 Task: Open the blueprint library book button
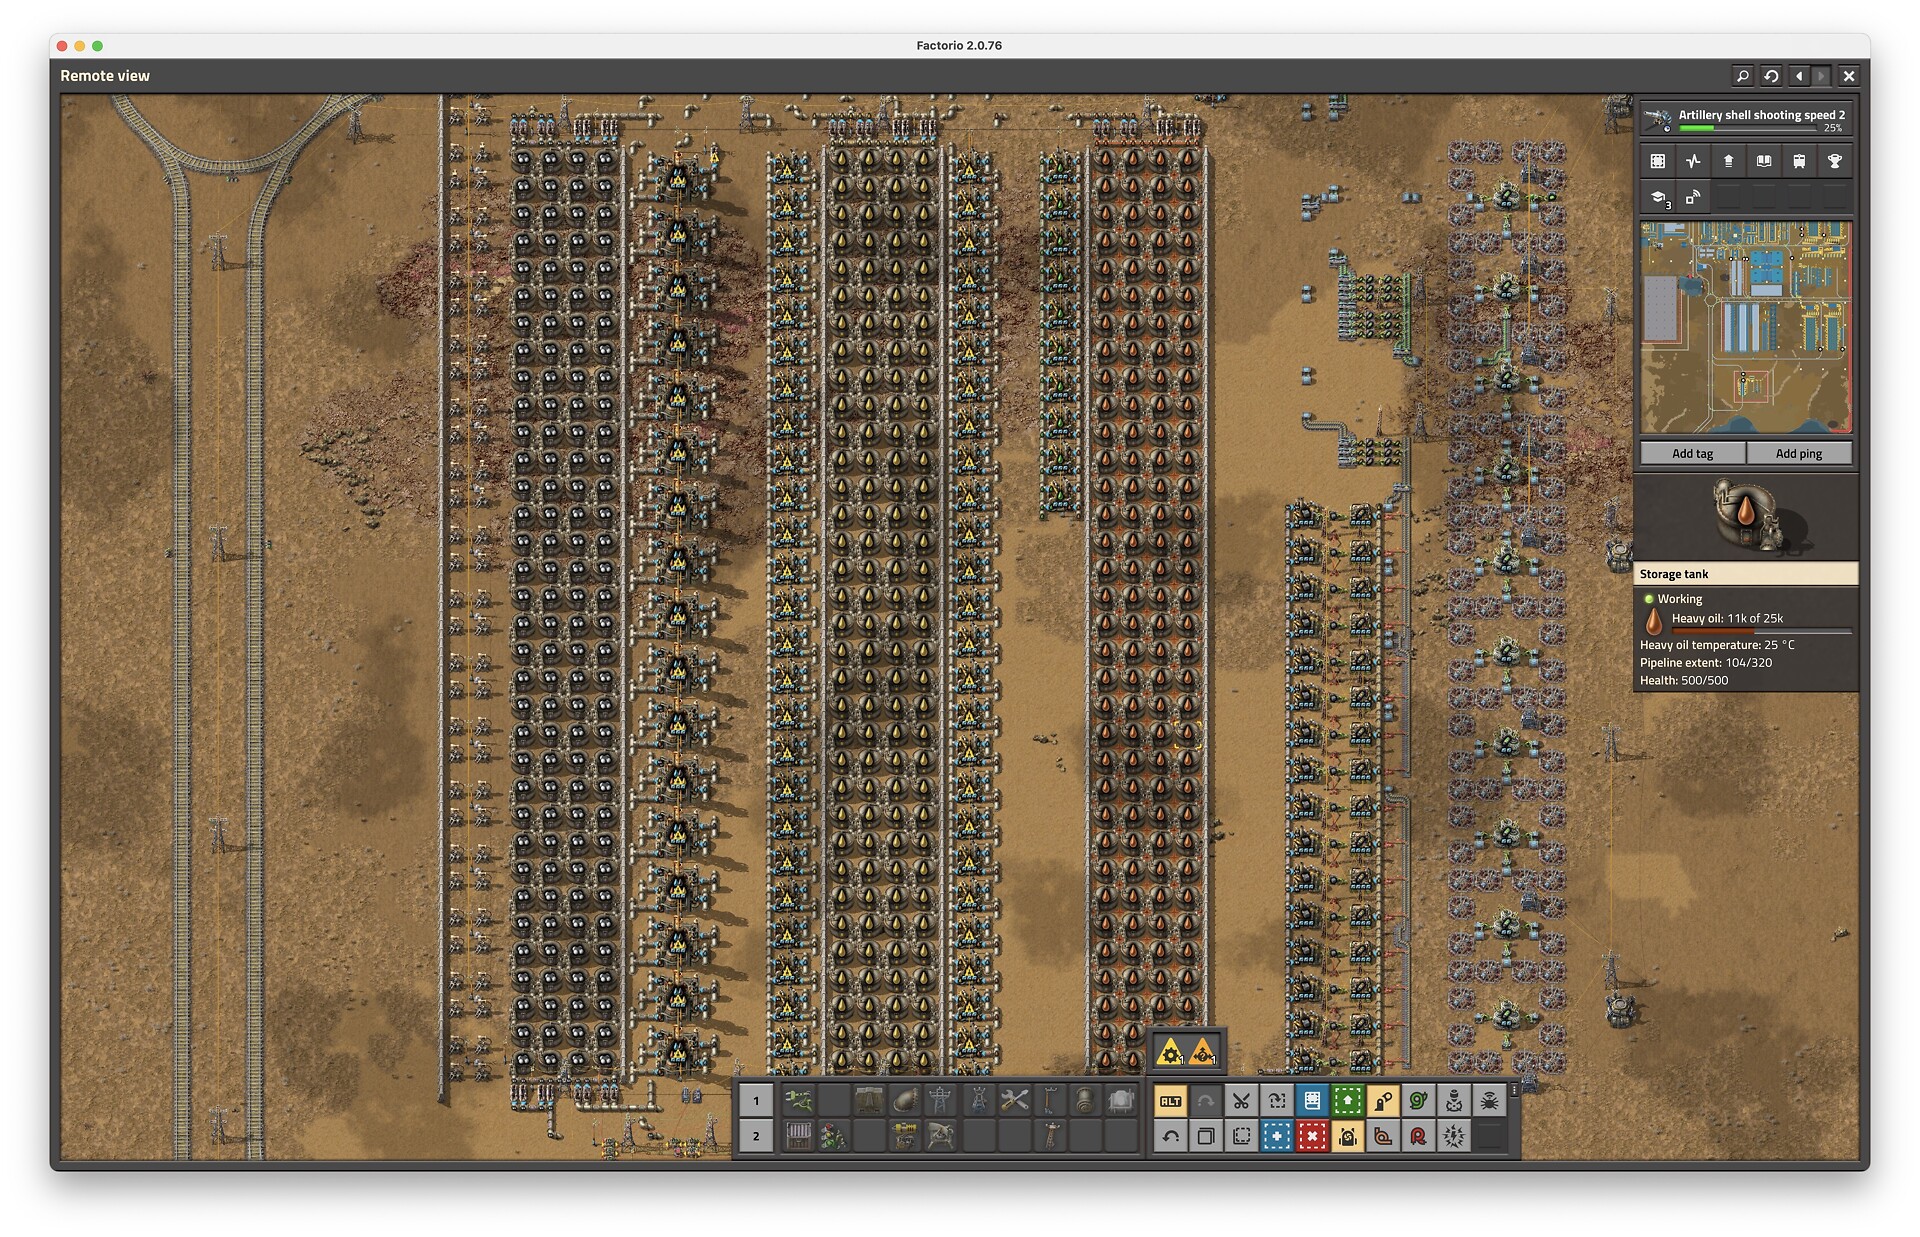tap(1312, 1101)
